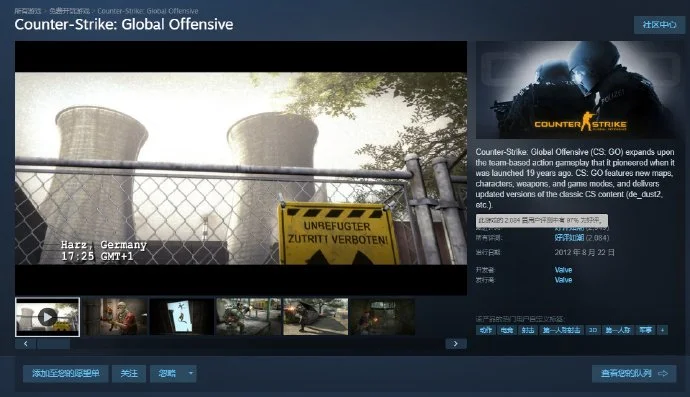Open the second screenshot thumbnail with the red-shirted gunman
This screenshot has height=397, width=690.
click(115, 317)
